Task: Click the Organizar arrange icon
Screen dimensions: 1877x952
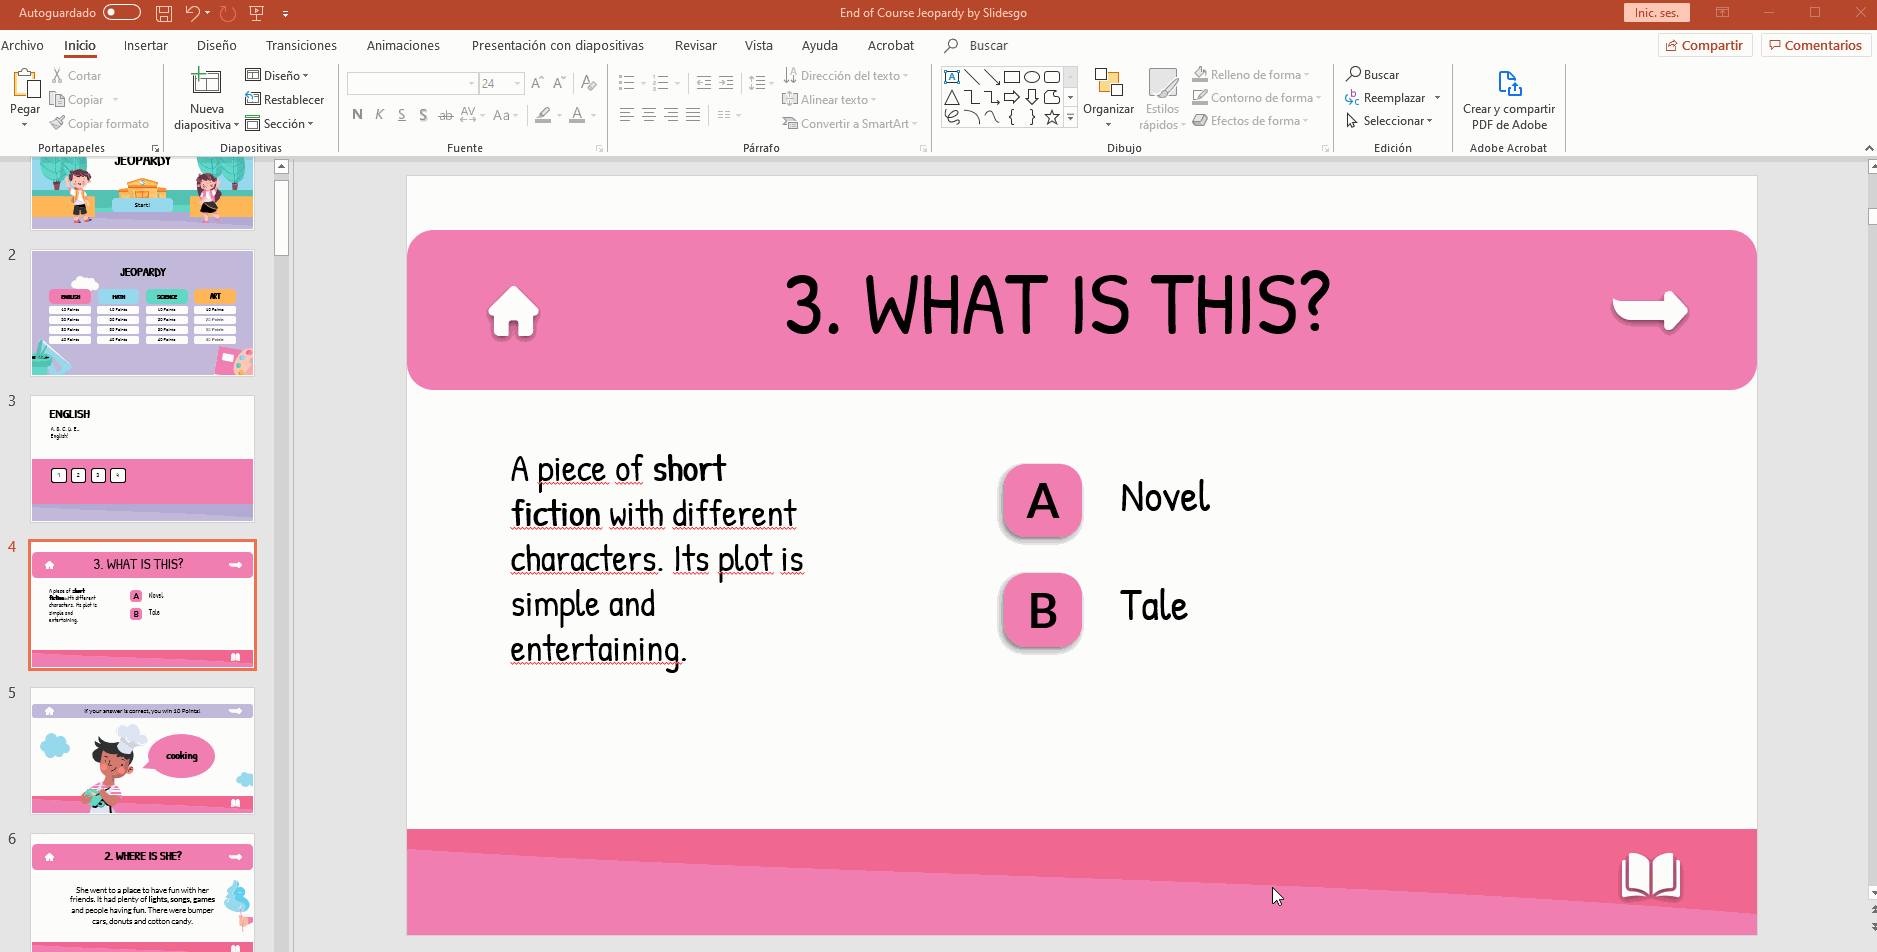Action: (x=1108, y=83)
